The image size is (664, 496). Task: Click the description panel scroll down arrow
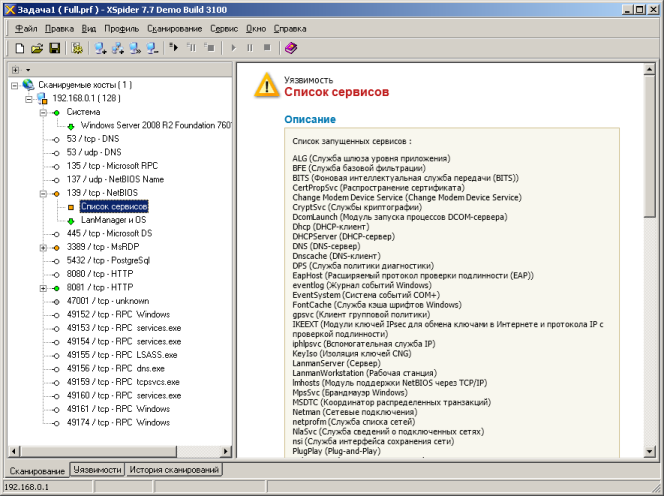tap(650, 452)
